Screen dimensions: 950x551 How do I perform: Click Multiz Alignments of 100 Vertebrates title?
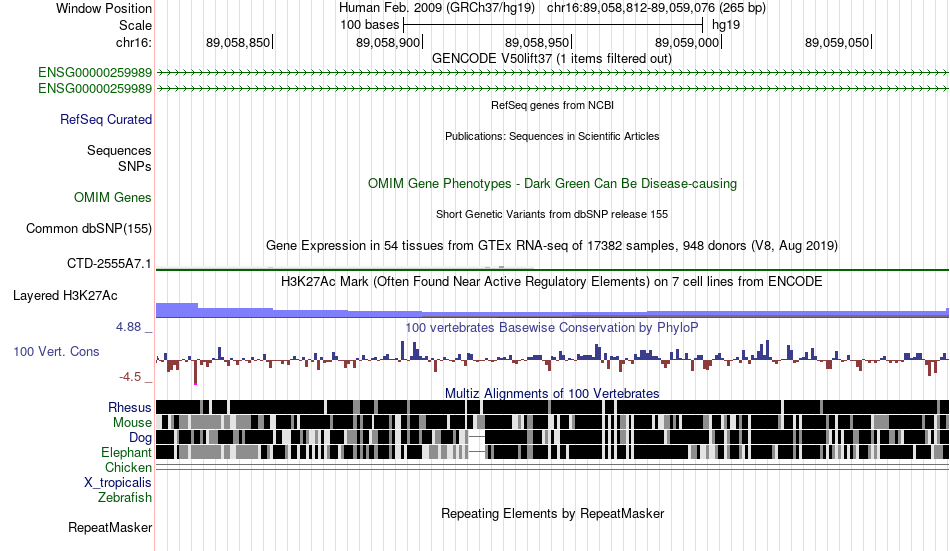[x=552, y=393]
